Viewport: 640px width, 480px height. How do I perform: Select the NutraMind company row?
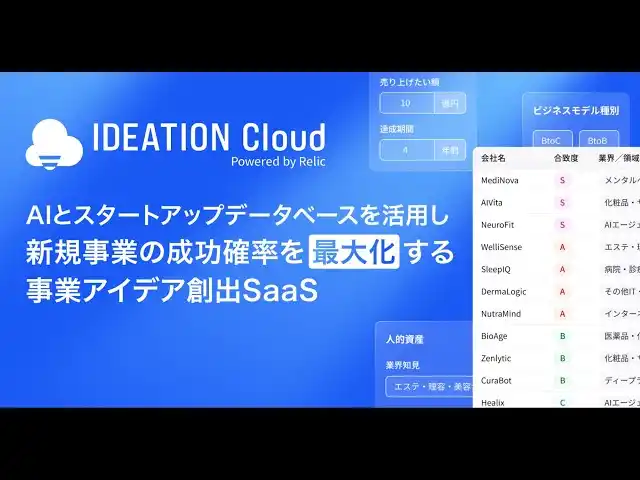[556, 314]
